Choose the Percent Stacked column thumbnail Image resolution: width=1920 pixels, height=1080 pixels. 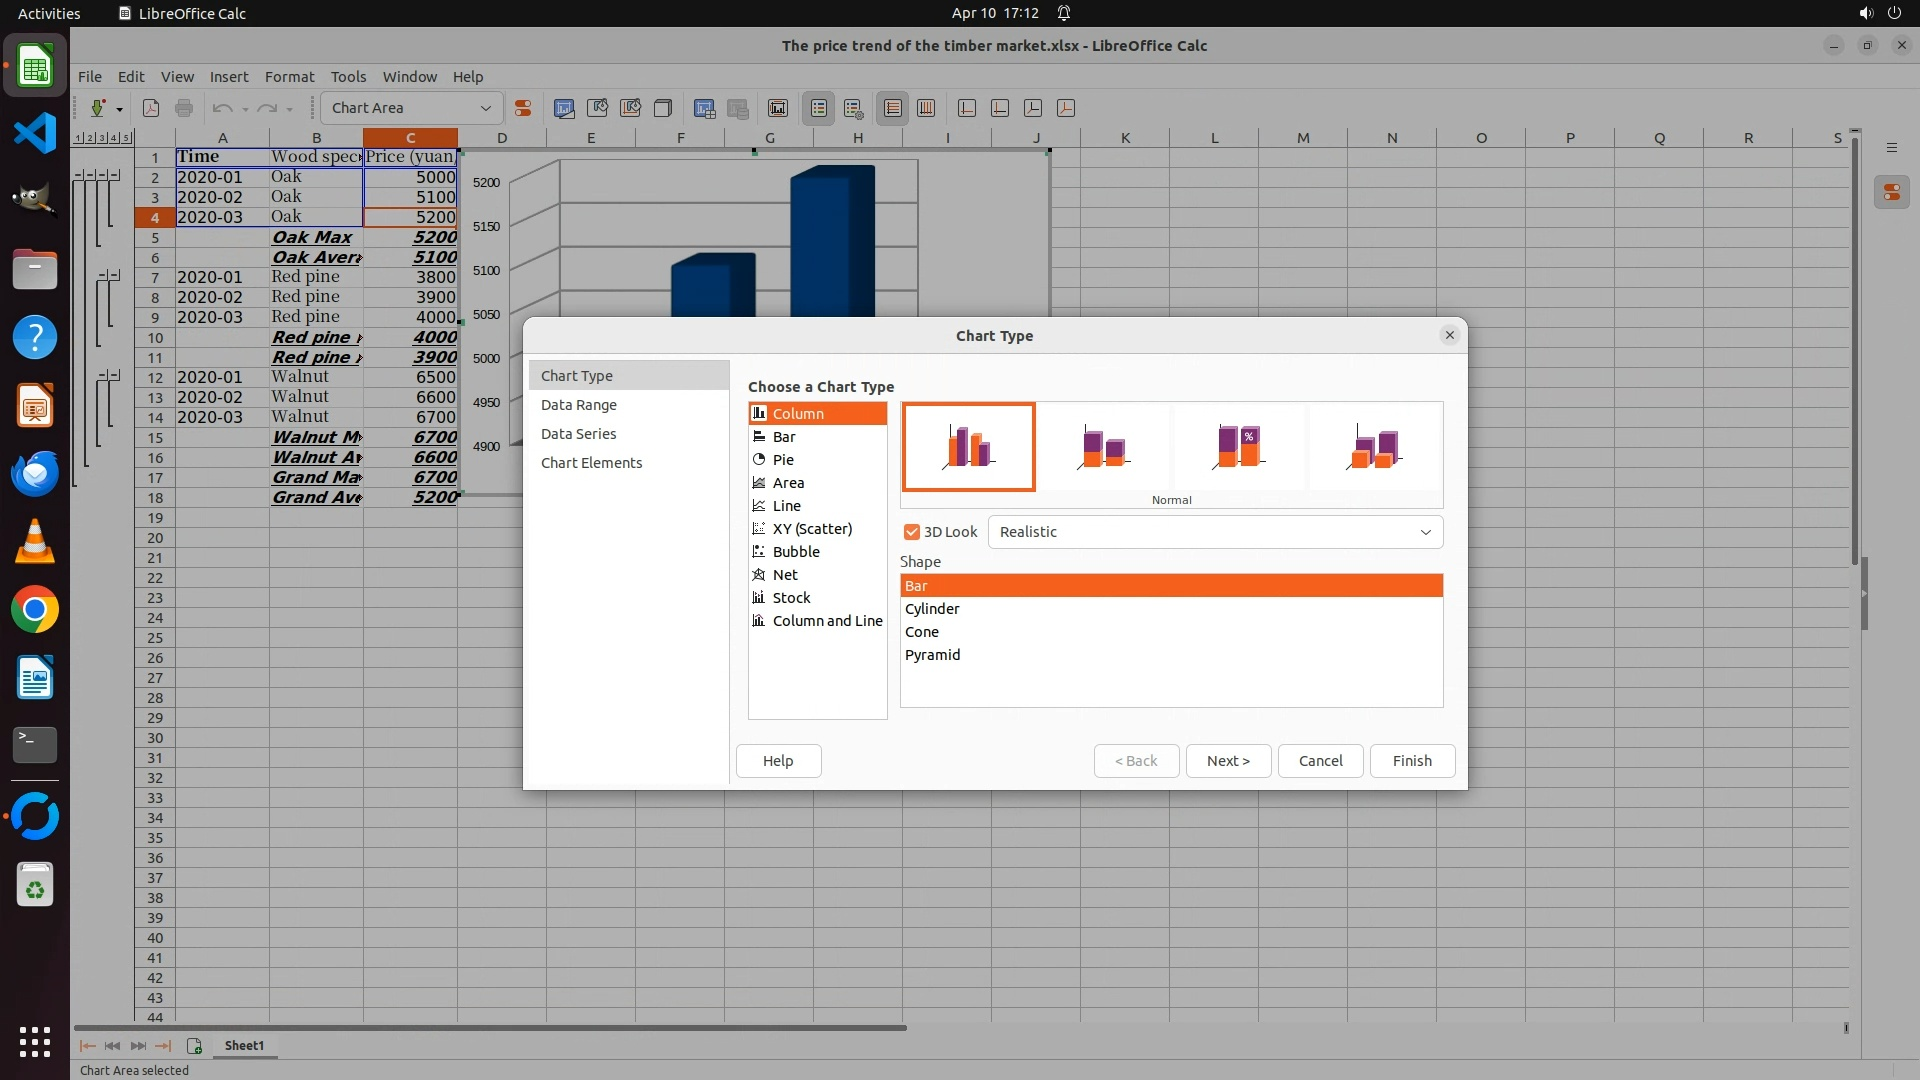[x=1239, y=447]
